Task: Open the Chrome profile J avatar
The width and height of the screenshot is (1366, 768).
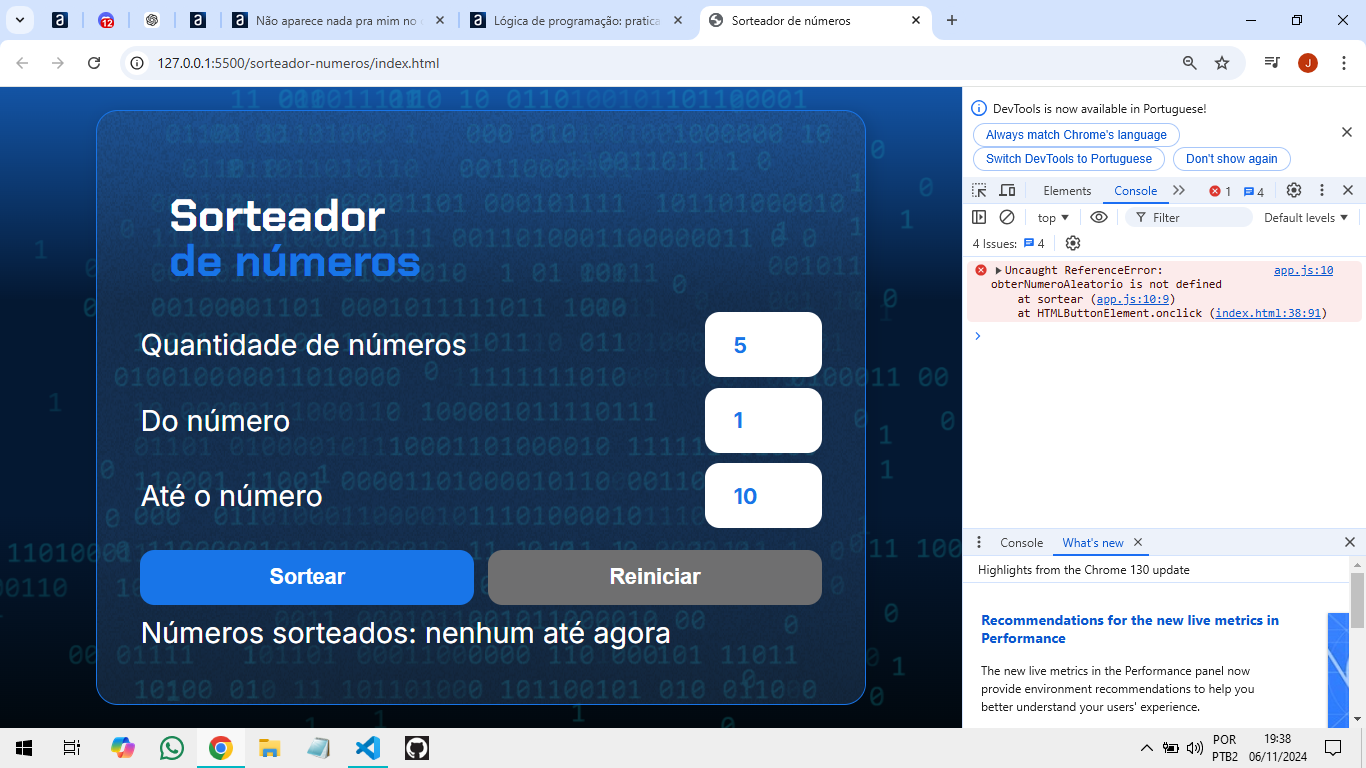Action: click(1308, 63)
